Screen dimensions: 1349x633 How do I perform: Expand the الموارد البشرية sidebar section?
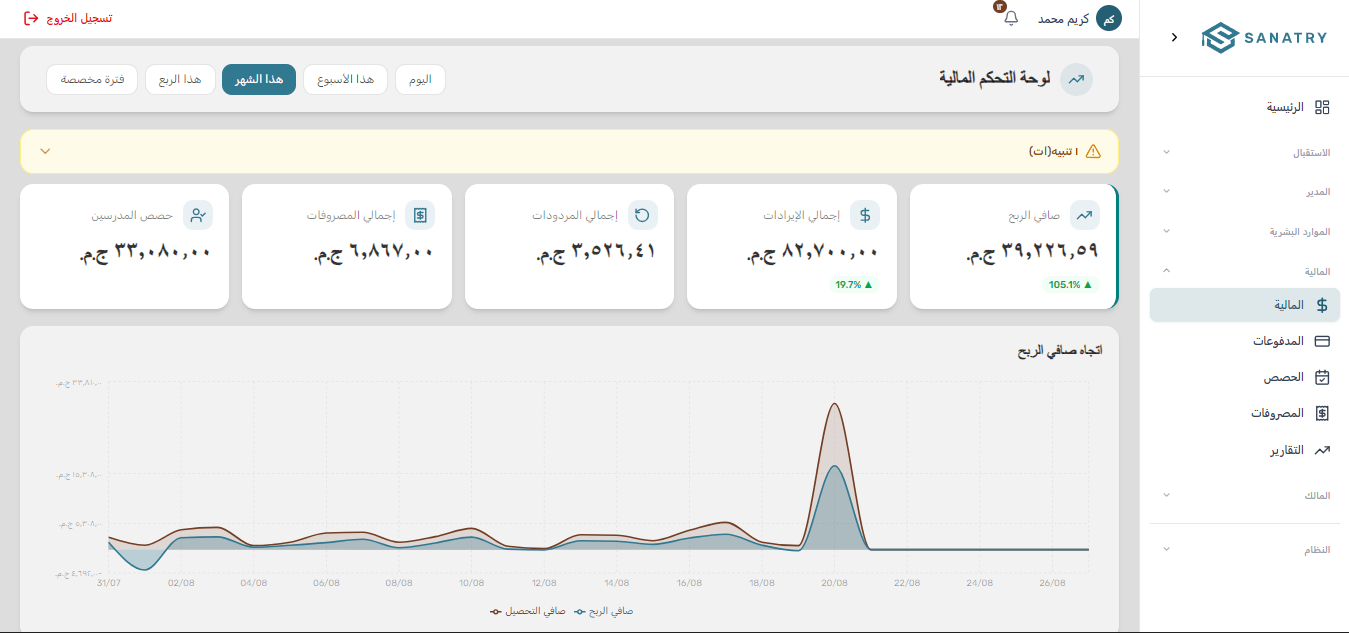click(1245, 231)
